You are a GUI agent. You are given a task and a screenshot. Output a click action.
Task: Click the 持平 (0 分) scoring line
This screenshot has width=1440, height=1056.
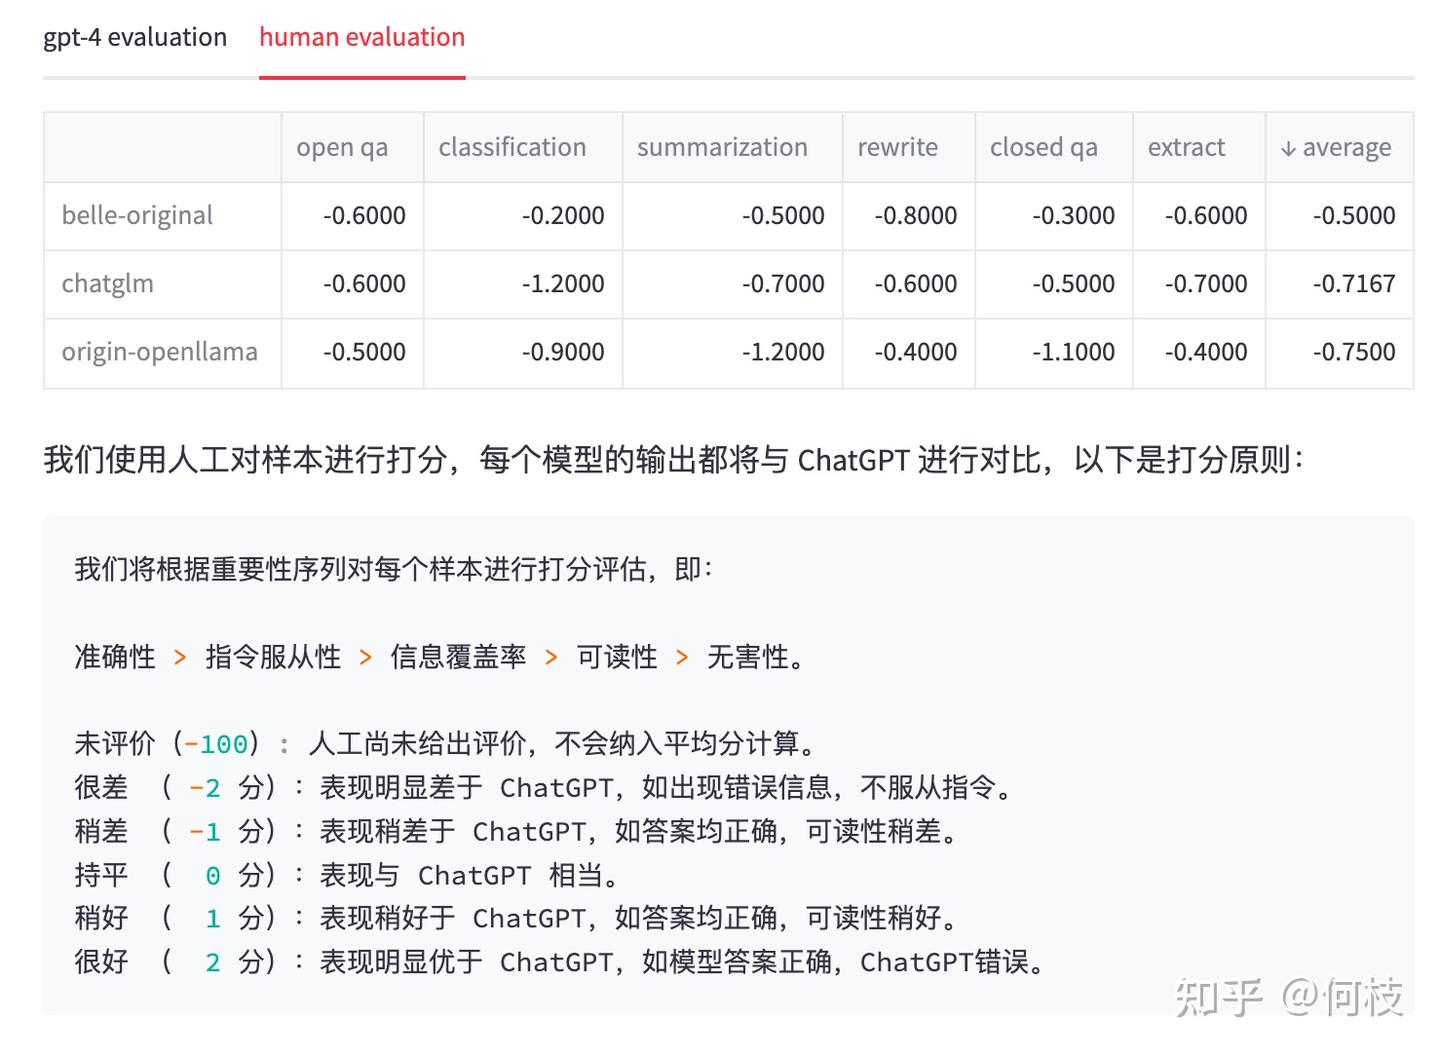point(347,875)
